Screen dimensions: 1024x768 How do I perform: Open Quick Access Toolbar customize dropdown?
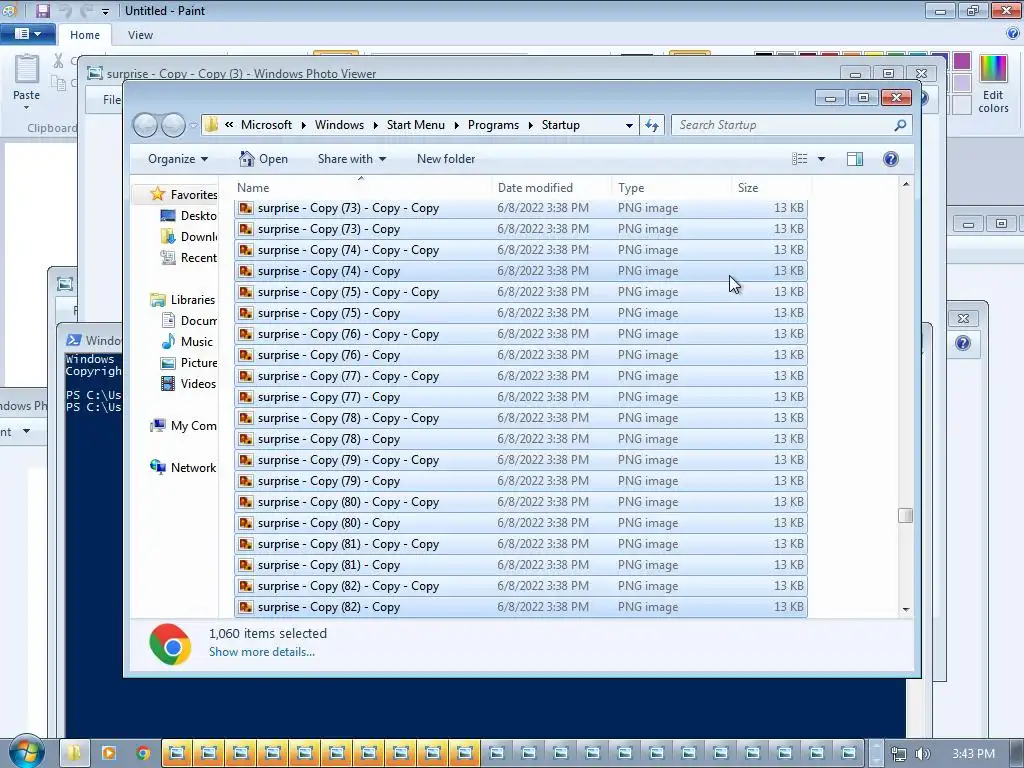coord(105,11)
